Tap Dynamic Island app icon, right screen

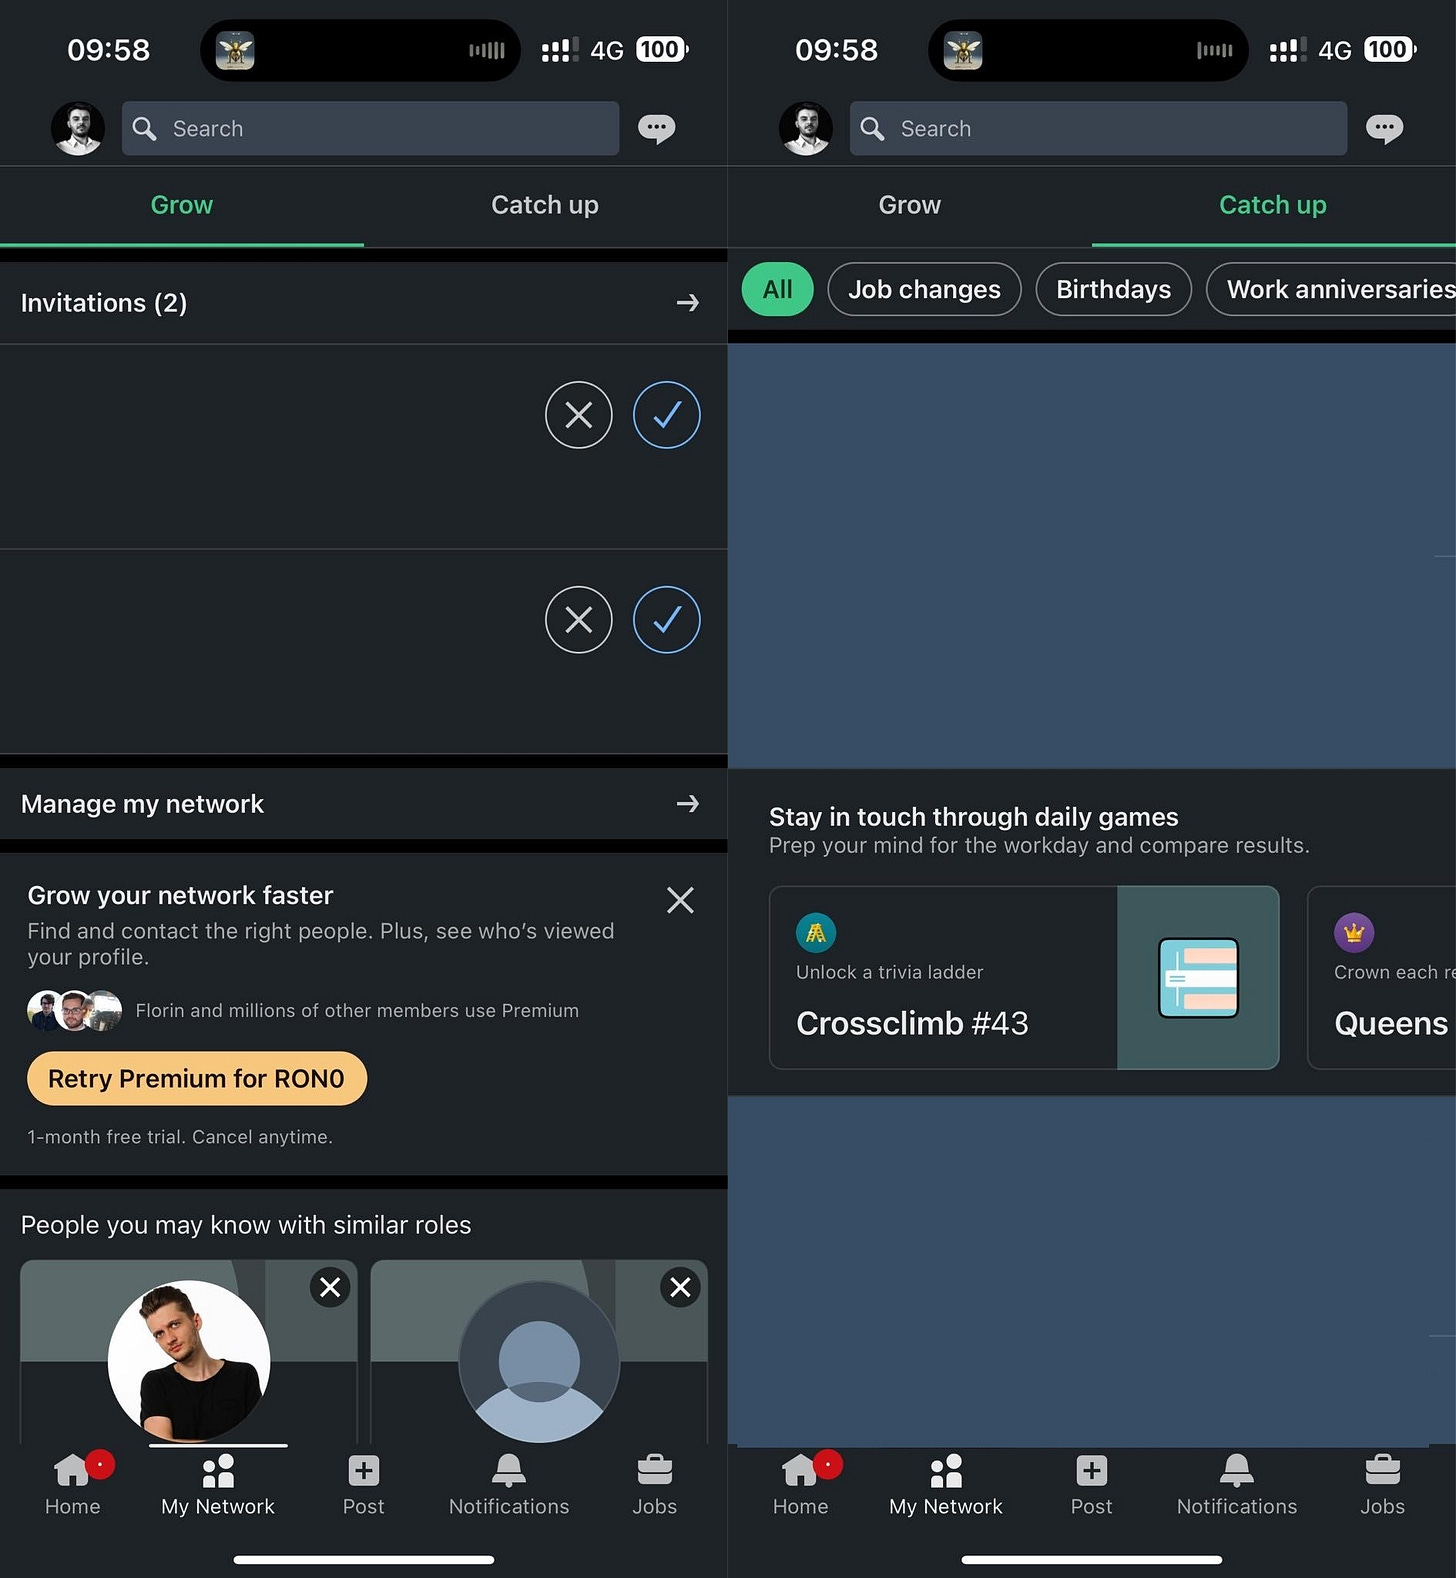click(963, 50)
